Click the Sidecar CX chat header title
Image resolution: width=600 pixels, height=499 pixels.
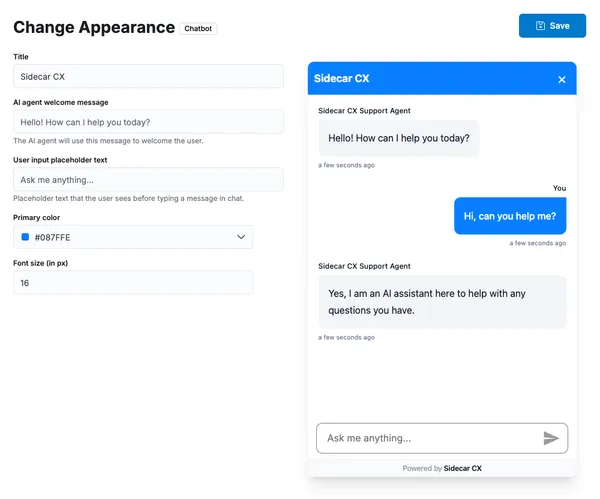[x=342, y=78]
